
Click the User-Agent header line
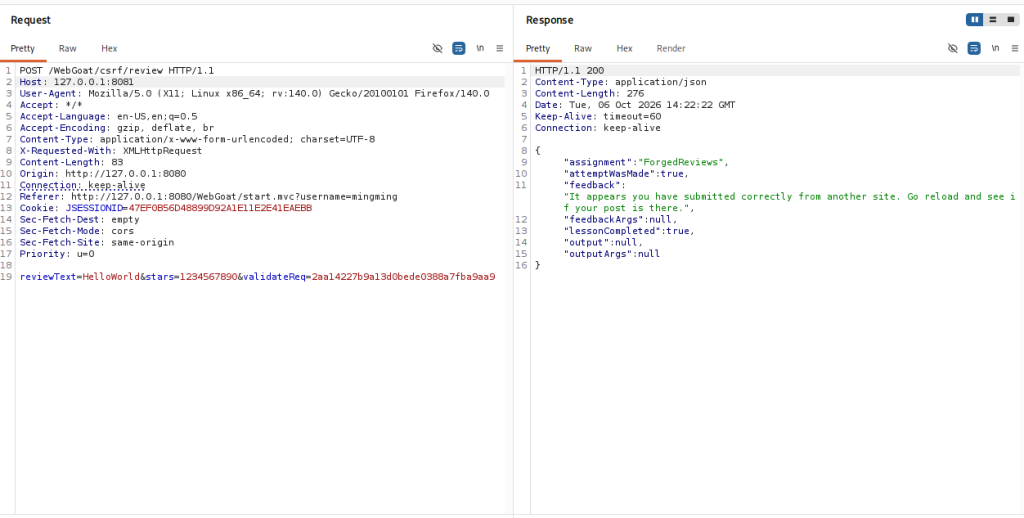coord(254,93)
